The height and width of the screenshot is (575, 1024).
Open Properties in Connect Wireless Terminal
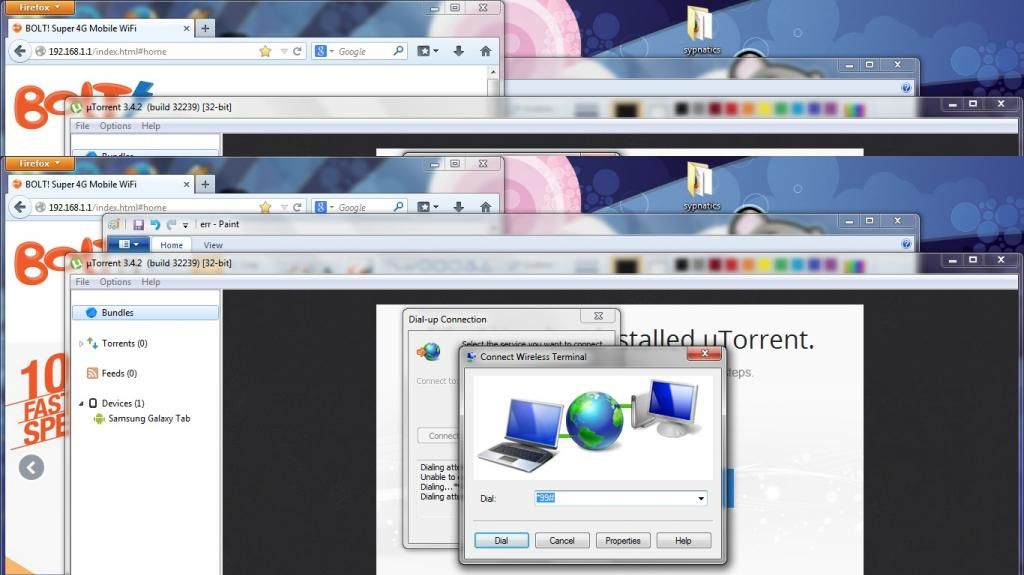click(622, 540)
